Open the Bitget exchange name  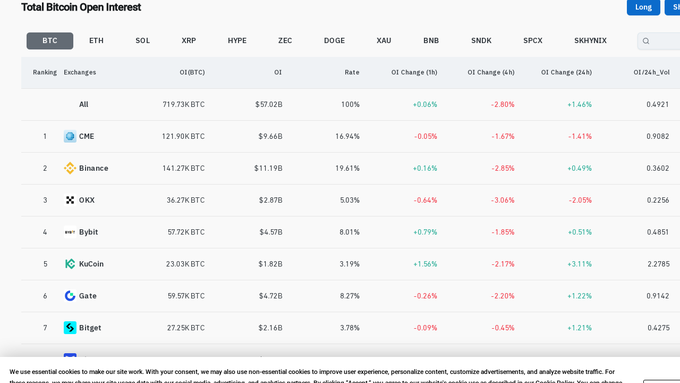pyautogui.click(x=90, y=327)
